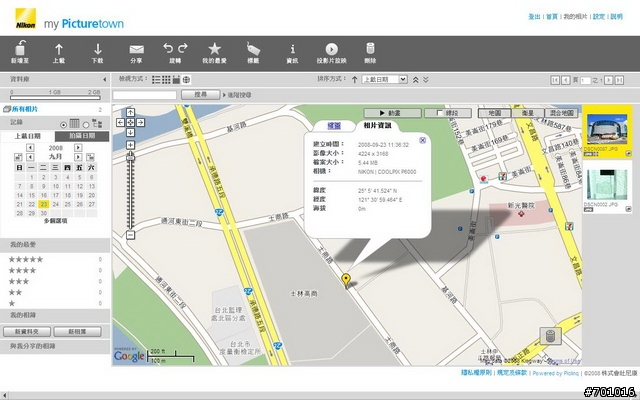Open the 相片資訊 tab in the popup
The height and width of the screenshot is (400, 640).
coord(378,125)
